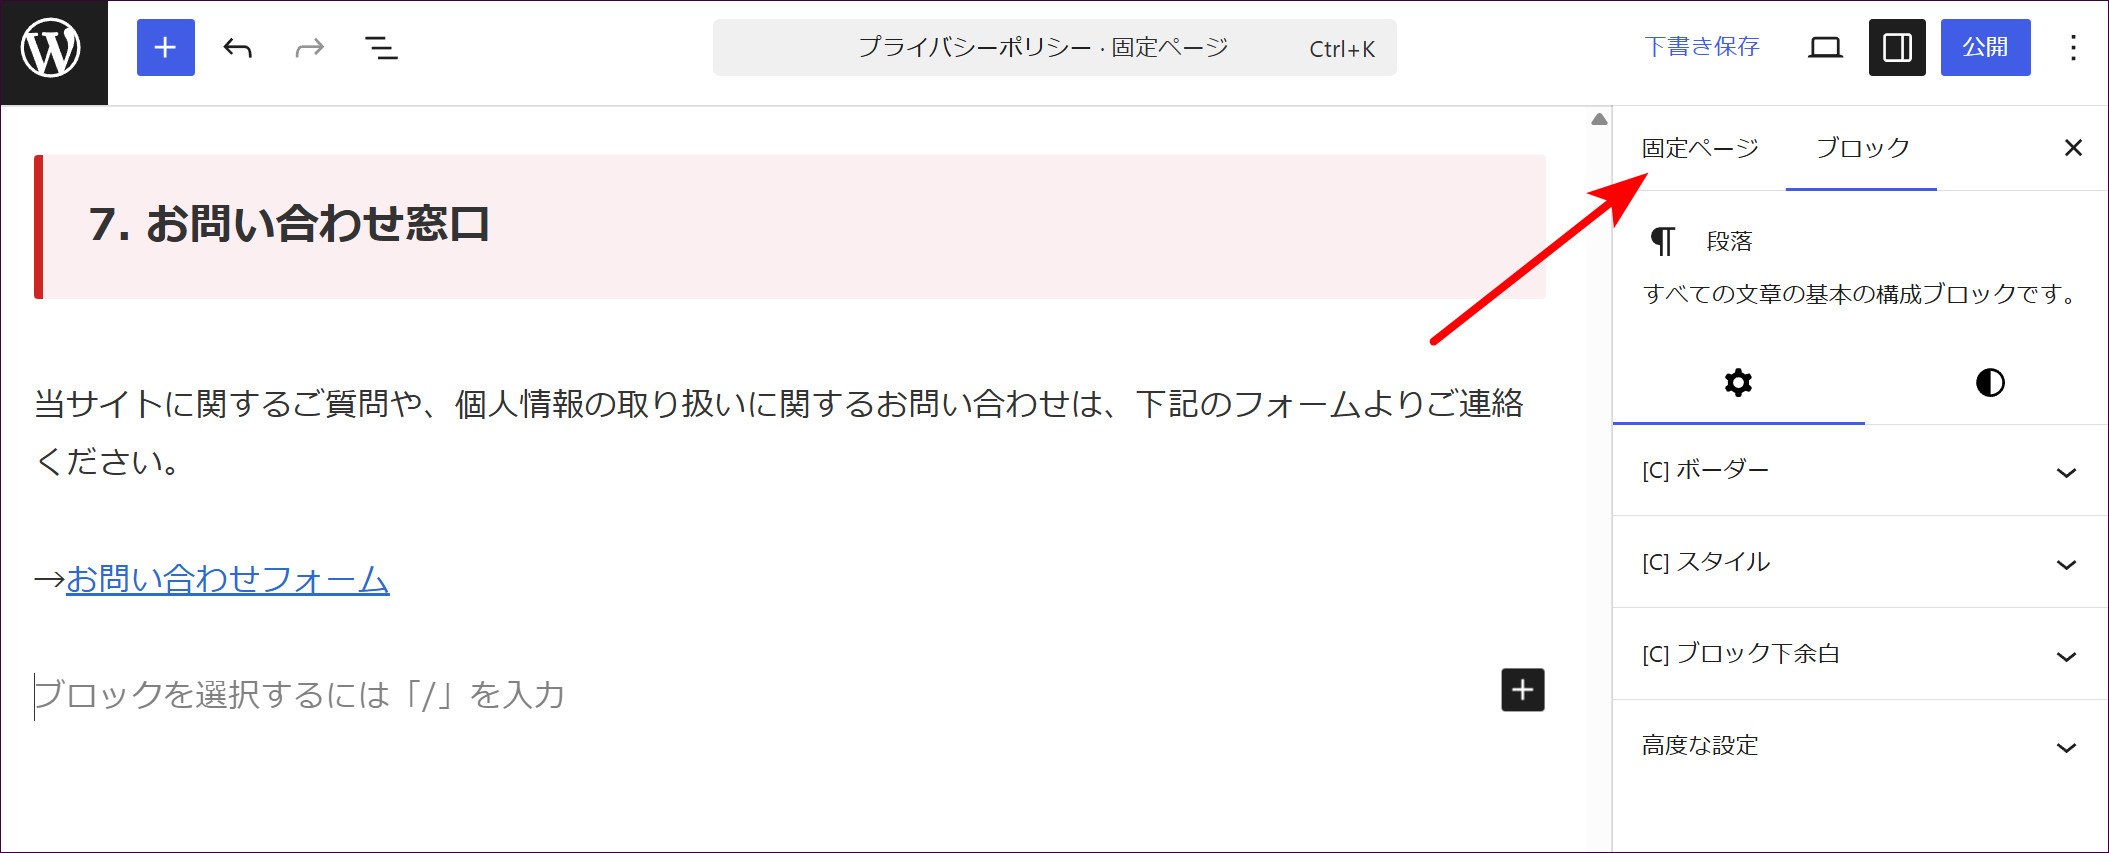Click the WordPress logo icon
The width and height of the screenshot is (2109, 853).
[x=51, y=48]
